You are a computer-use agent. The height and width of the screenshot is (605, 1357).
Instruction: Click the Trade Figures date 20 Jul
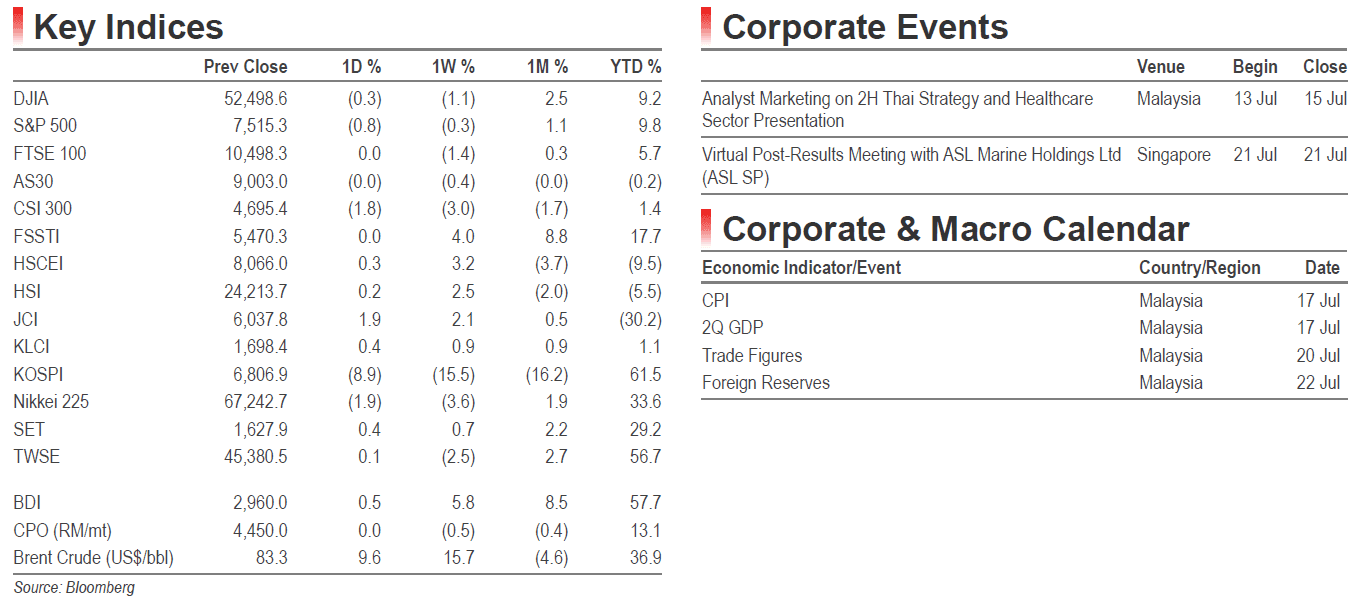(x=1318, y=356)
